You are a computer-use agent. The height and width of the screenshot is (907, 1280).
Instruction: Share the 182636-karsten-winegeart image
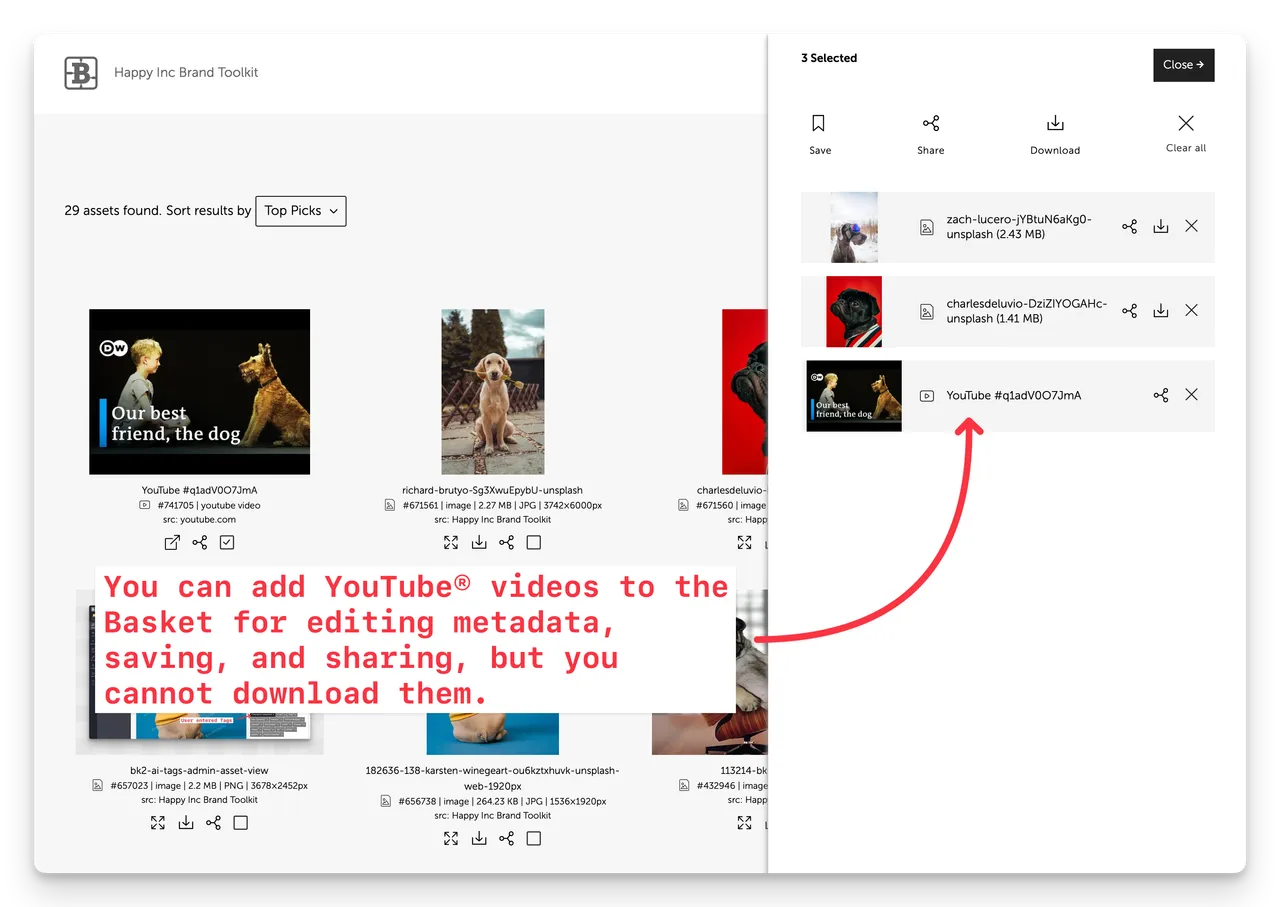point(506,839)
